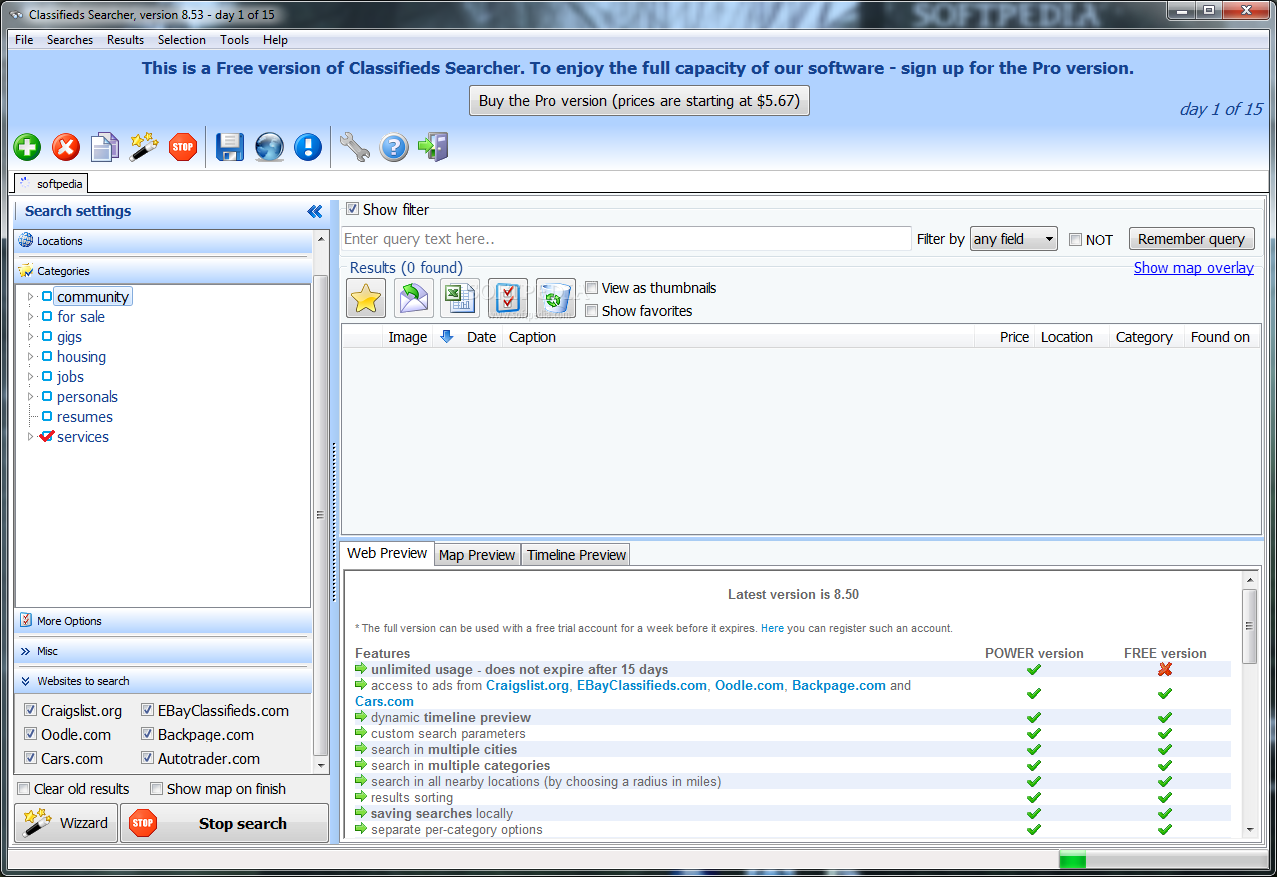
Task: Expand the community tree node arrow
Action: 31,297
